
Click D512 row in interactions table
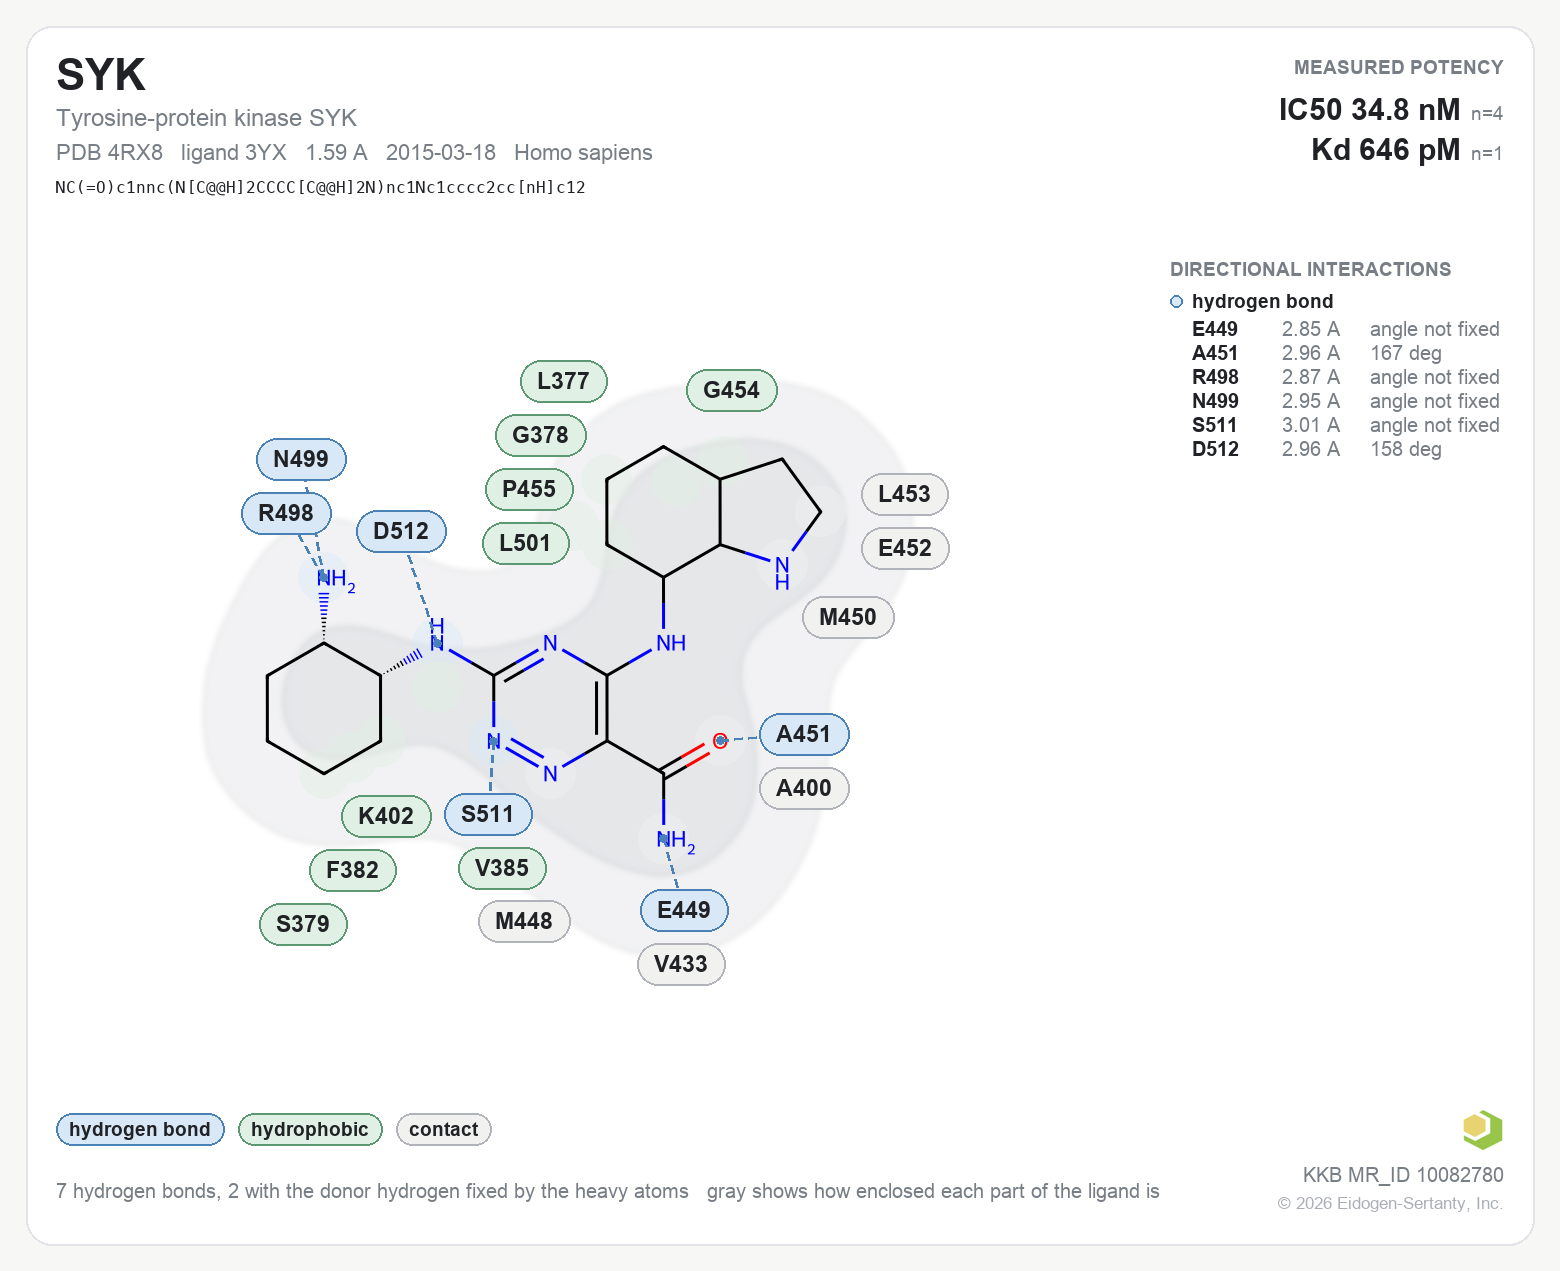pos(1346,449)
